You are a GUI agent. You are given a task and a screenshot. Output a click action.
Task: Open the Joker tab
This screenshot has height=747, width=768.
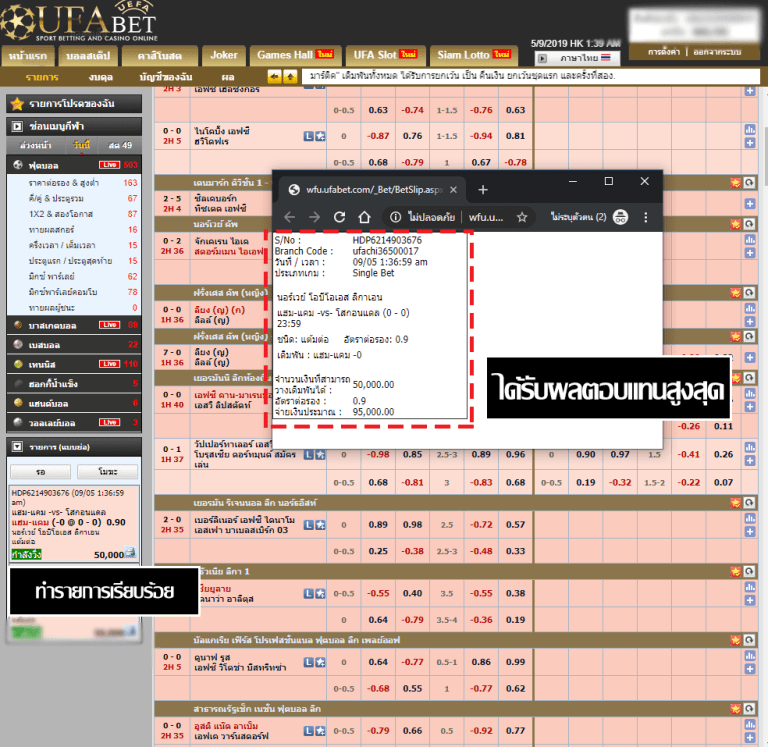[224, 55]
